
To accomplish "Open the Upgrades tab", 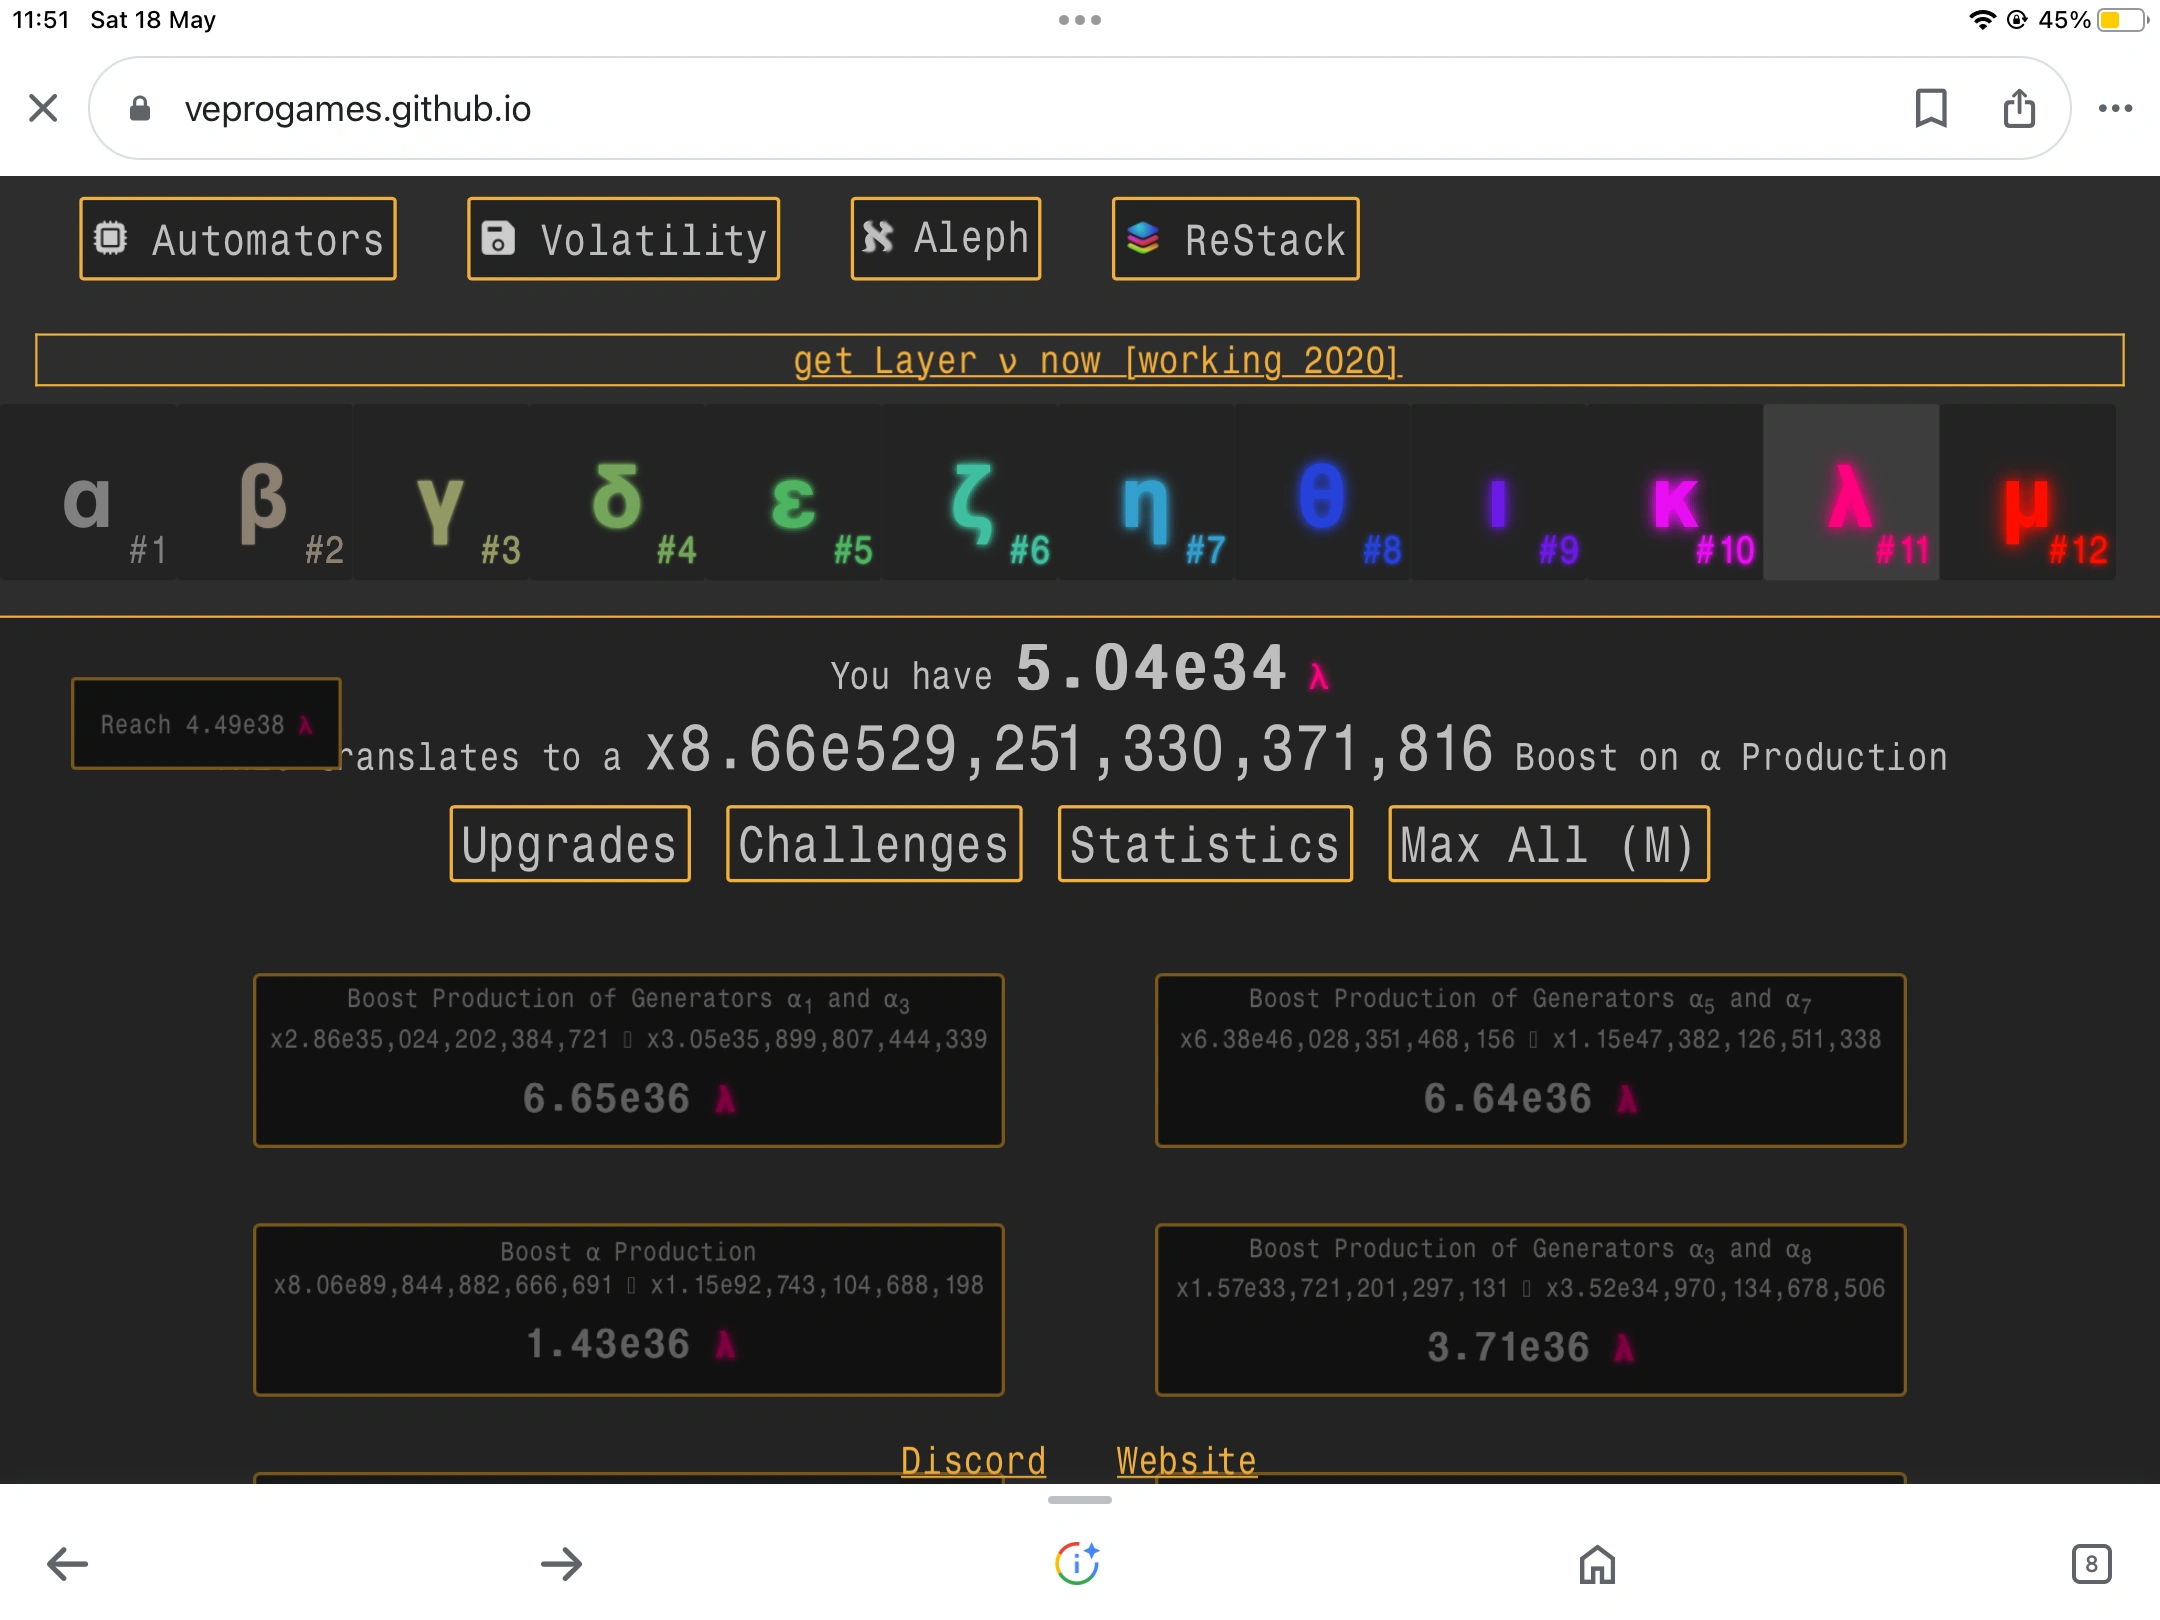I will 570,844.
